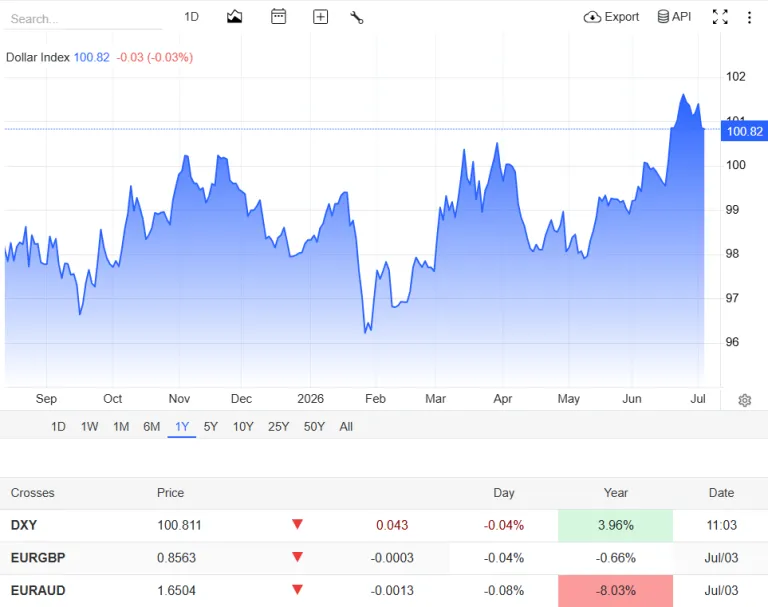768x607 pixels.
Task: Open the wrench tools icon
Action: pyautogui.click(x=357, y=18)
